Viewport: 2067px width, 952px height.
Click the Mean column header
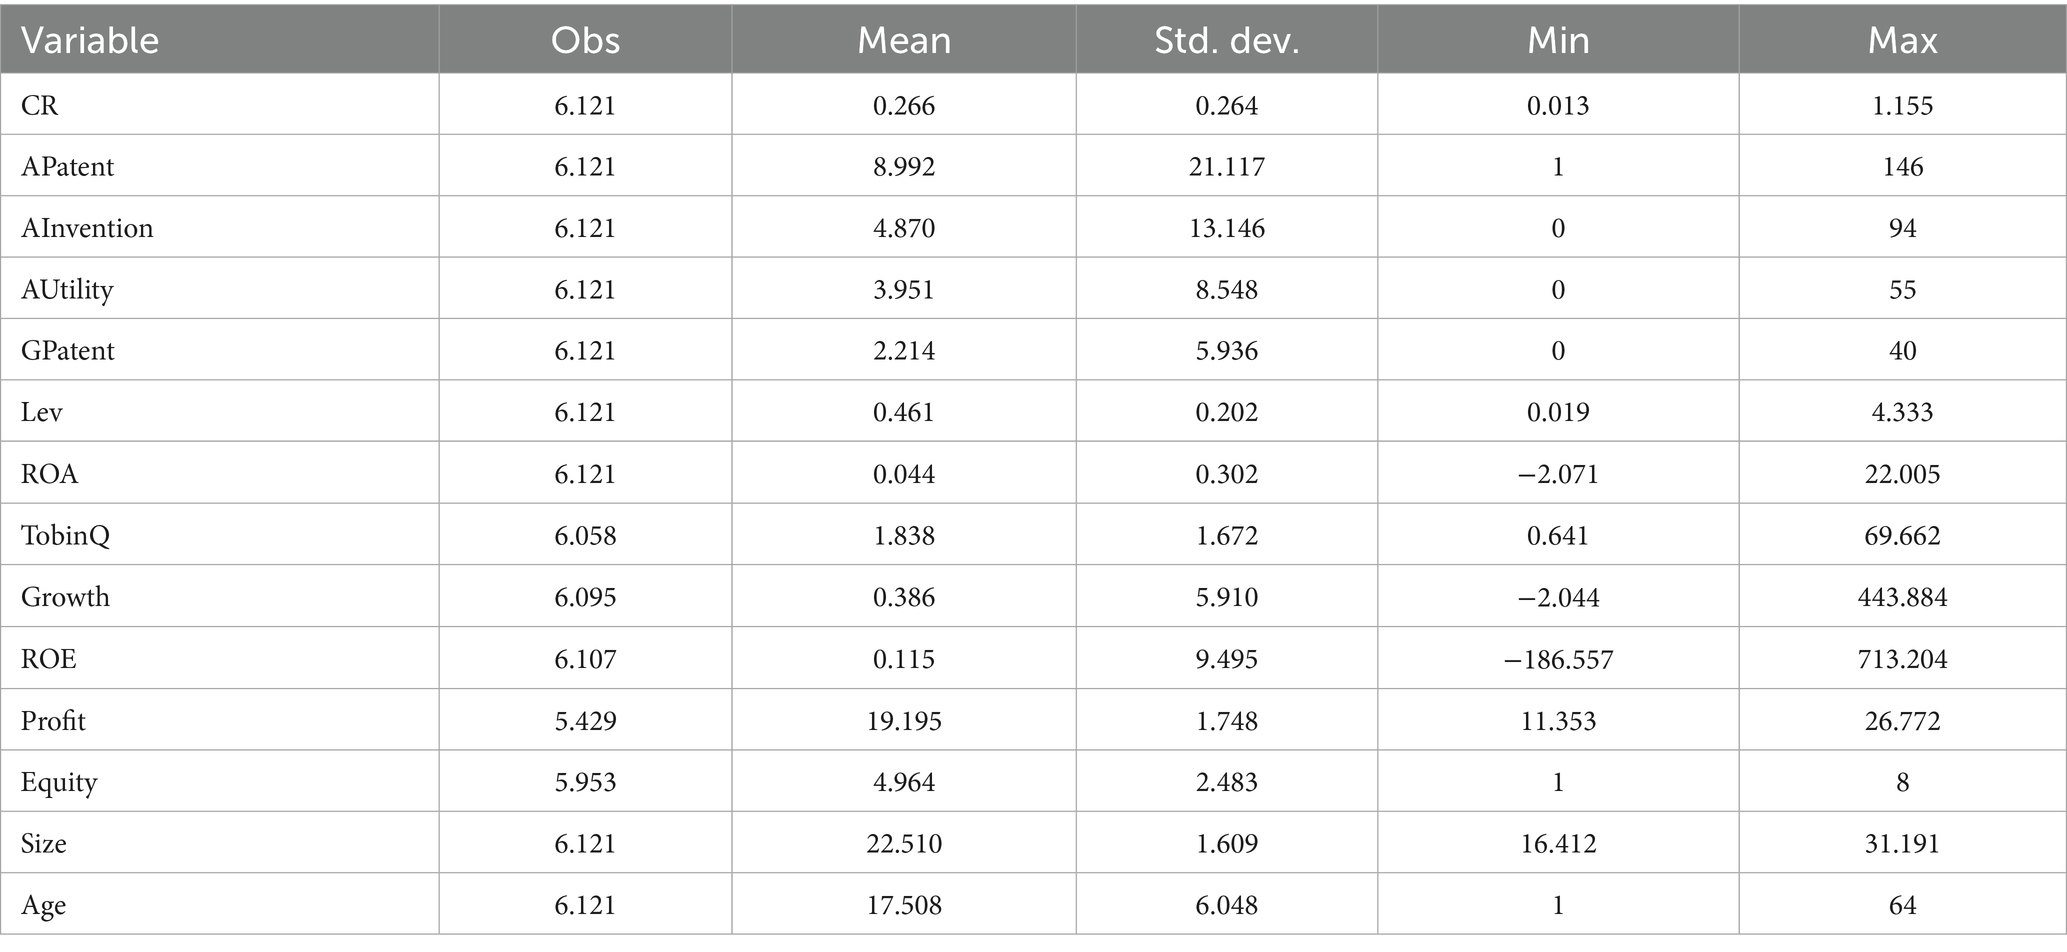coord(904,40)
